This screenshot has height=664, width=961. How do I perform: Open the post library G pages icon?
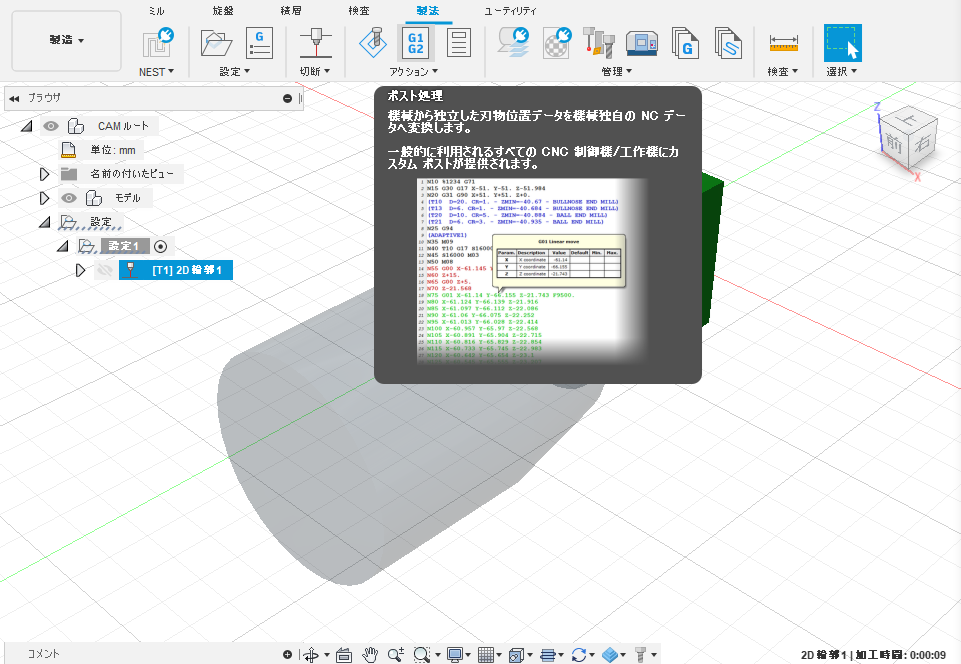685,43
